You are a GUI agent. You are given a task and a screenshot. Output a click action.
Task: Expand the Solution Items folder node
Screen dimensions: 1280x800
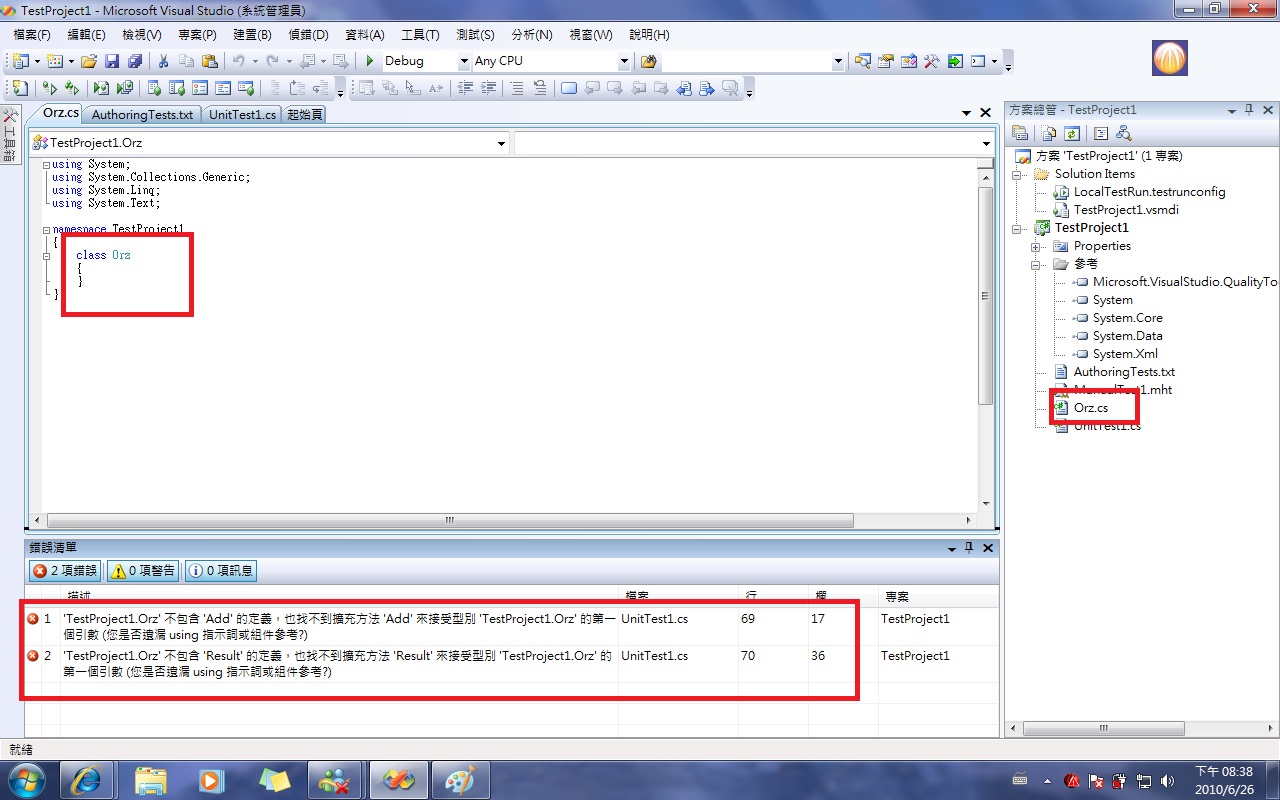(x=1017, y=174)
